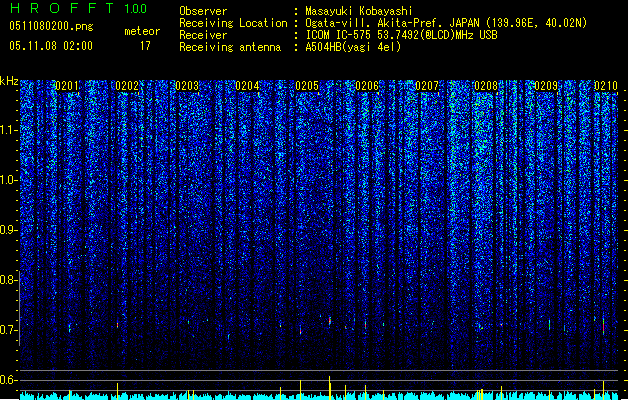Click the red meteor echo near 0210

click(x=603, y=326)
